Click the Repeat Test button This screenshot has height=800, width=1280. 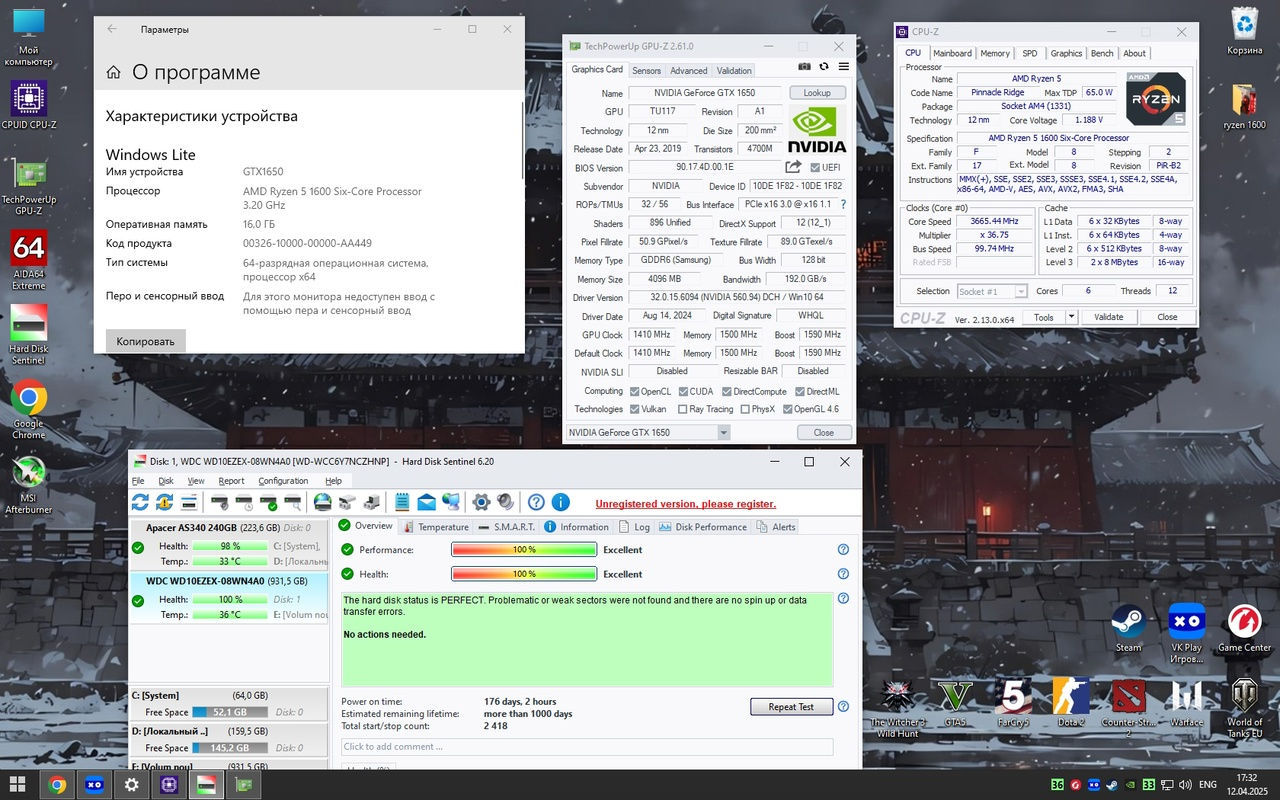(x=791, y=707)
